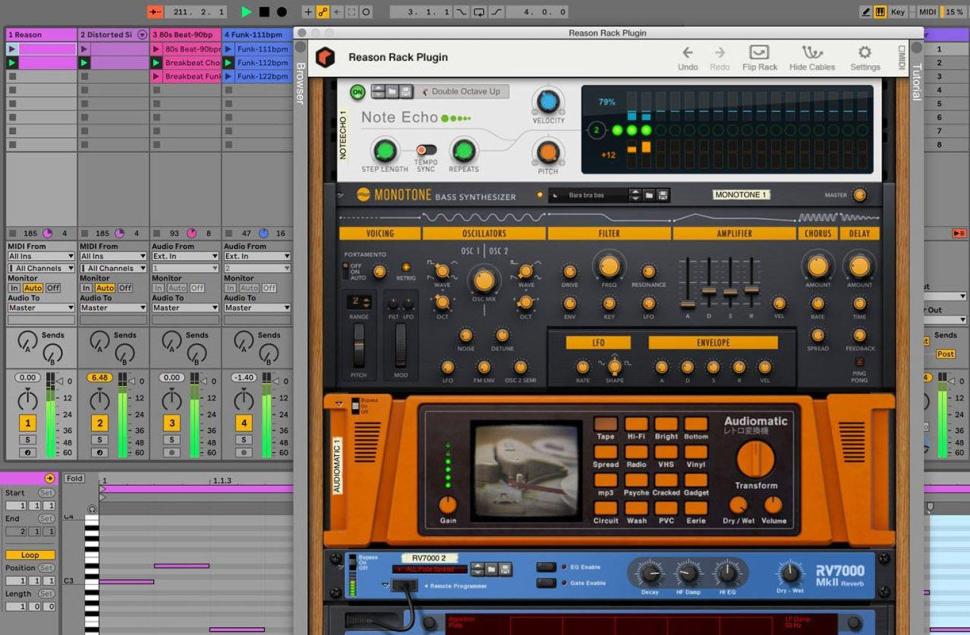Image resolution: width=970 pixels, height=635 pixels.
Task: Open track 3 Audio From Ext. In dropdown
Action: pyautogui.click(x=184, y=256)
